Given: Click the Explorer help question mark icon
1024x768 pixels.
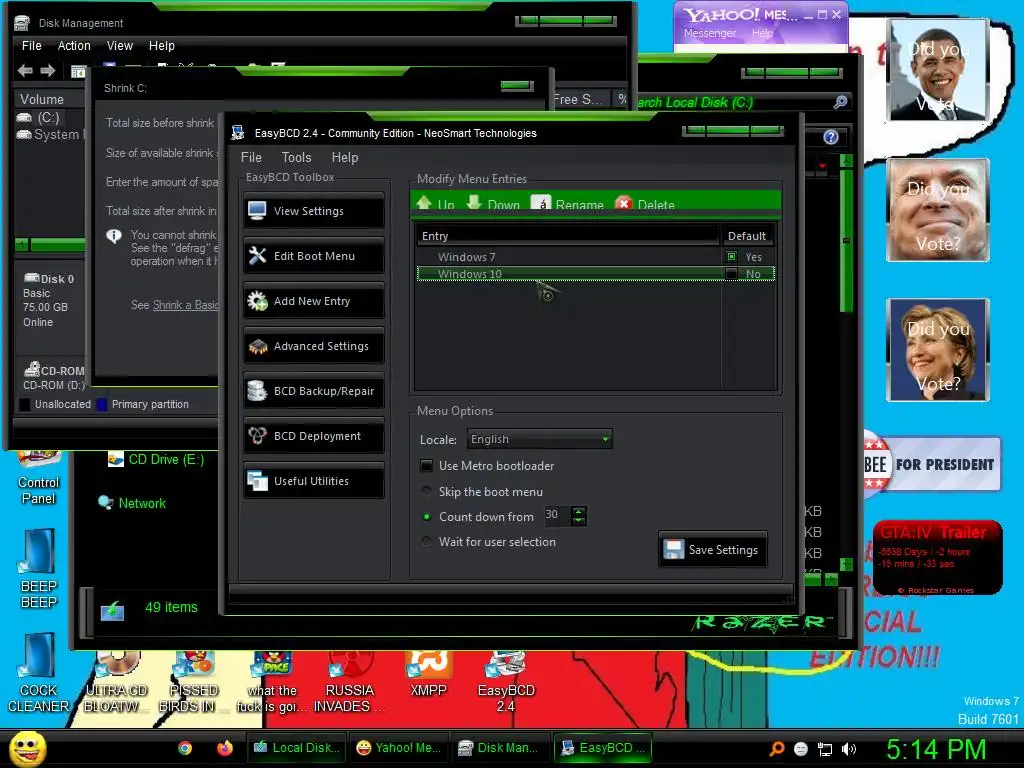Looking at the screenshot, I should 831,136.
